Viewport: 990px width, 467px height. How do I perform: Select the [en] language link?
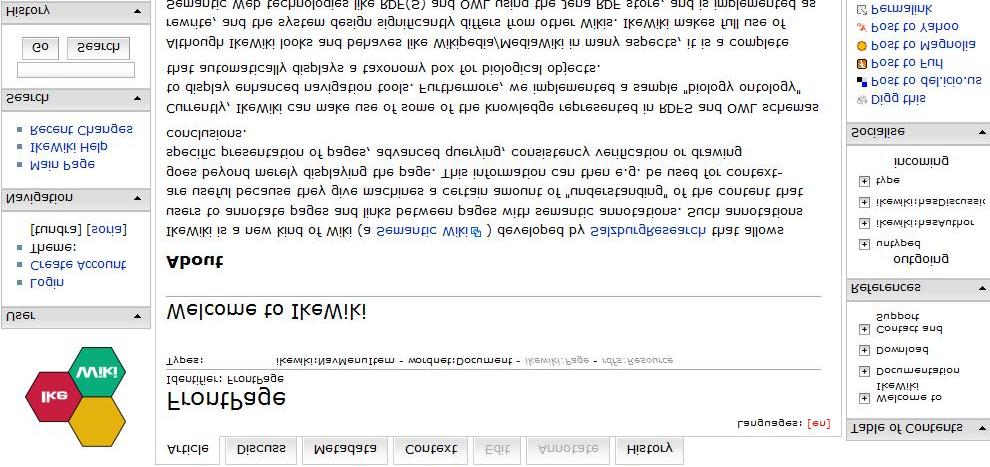click(x=819, y=423)
